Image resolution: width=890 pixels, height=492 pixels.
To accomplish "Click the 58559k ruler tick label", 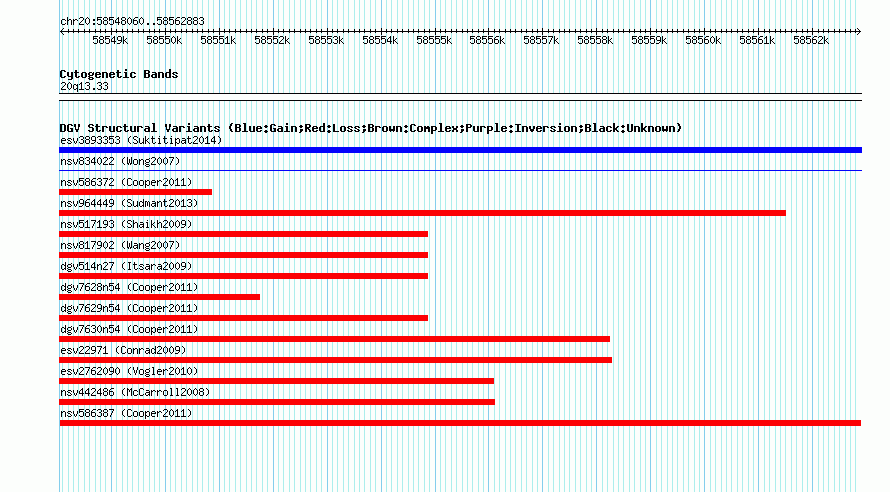I will point(649,40).
